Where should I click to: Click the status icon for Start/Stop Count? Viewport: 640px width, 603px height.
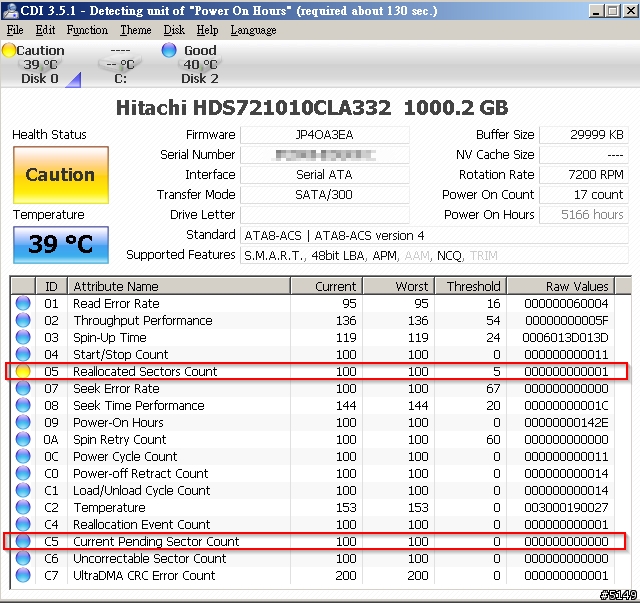pyautogui.click(x=23, y=354)
